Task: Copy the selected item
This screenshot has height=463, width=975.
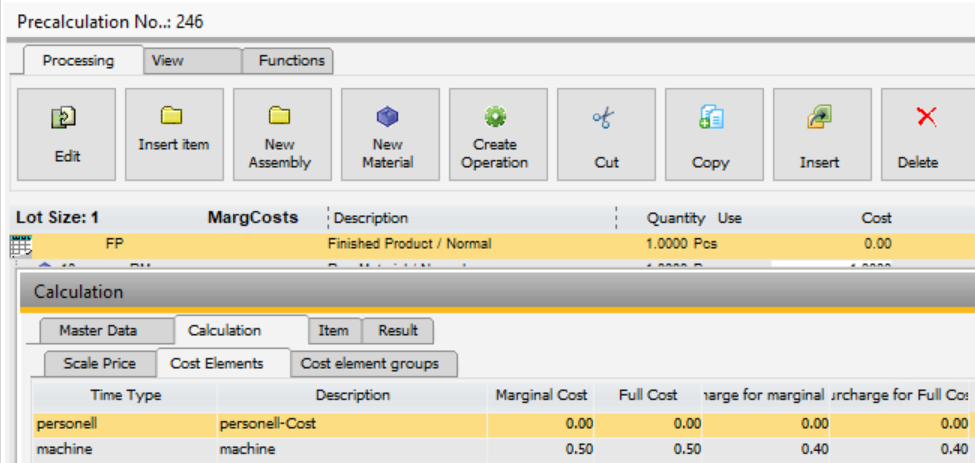Action: coord(711,119)
